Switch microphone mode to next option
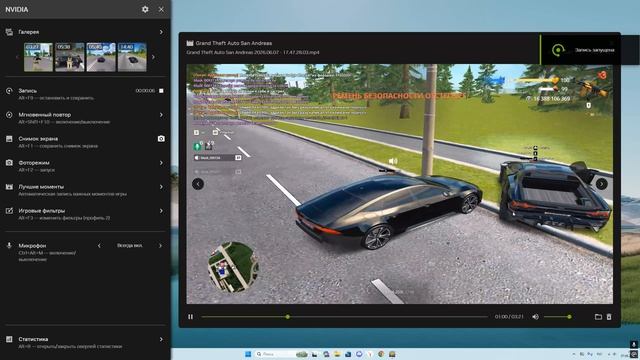Screen dimensions: 640x360 click(160, 246)
